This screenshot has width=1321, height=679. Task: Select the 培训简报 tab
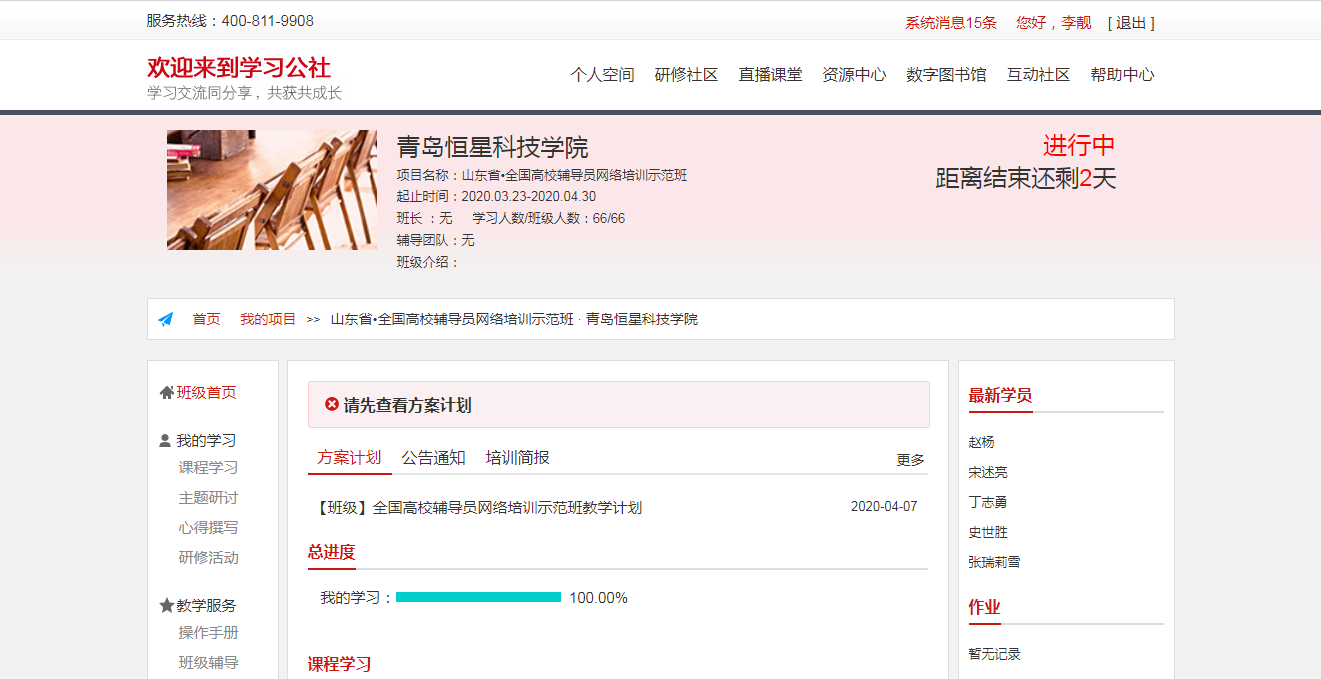tap(517, 457)
